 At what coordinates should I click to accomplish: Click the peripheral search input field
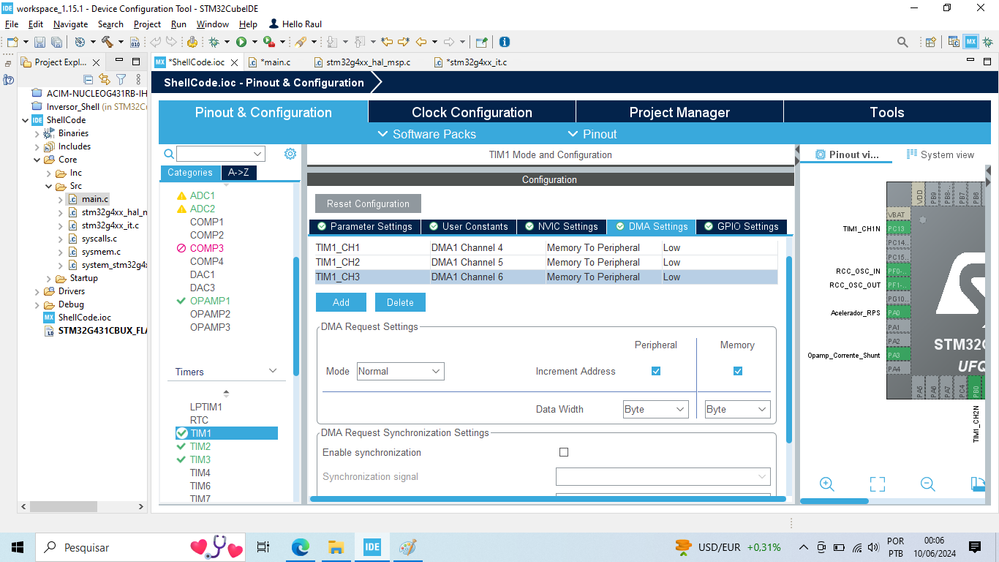coord(215,154)
